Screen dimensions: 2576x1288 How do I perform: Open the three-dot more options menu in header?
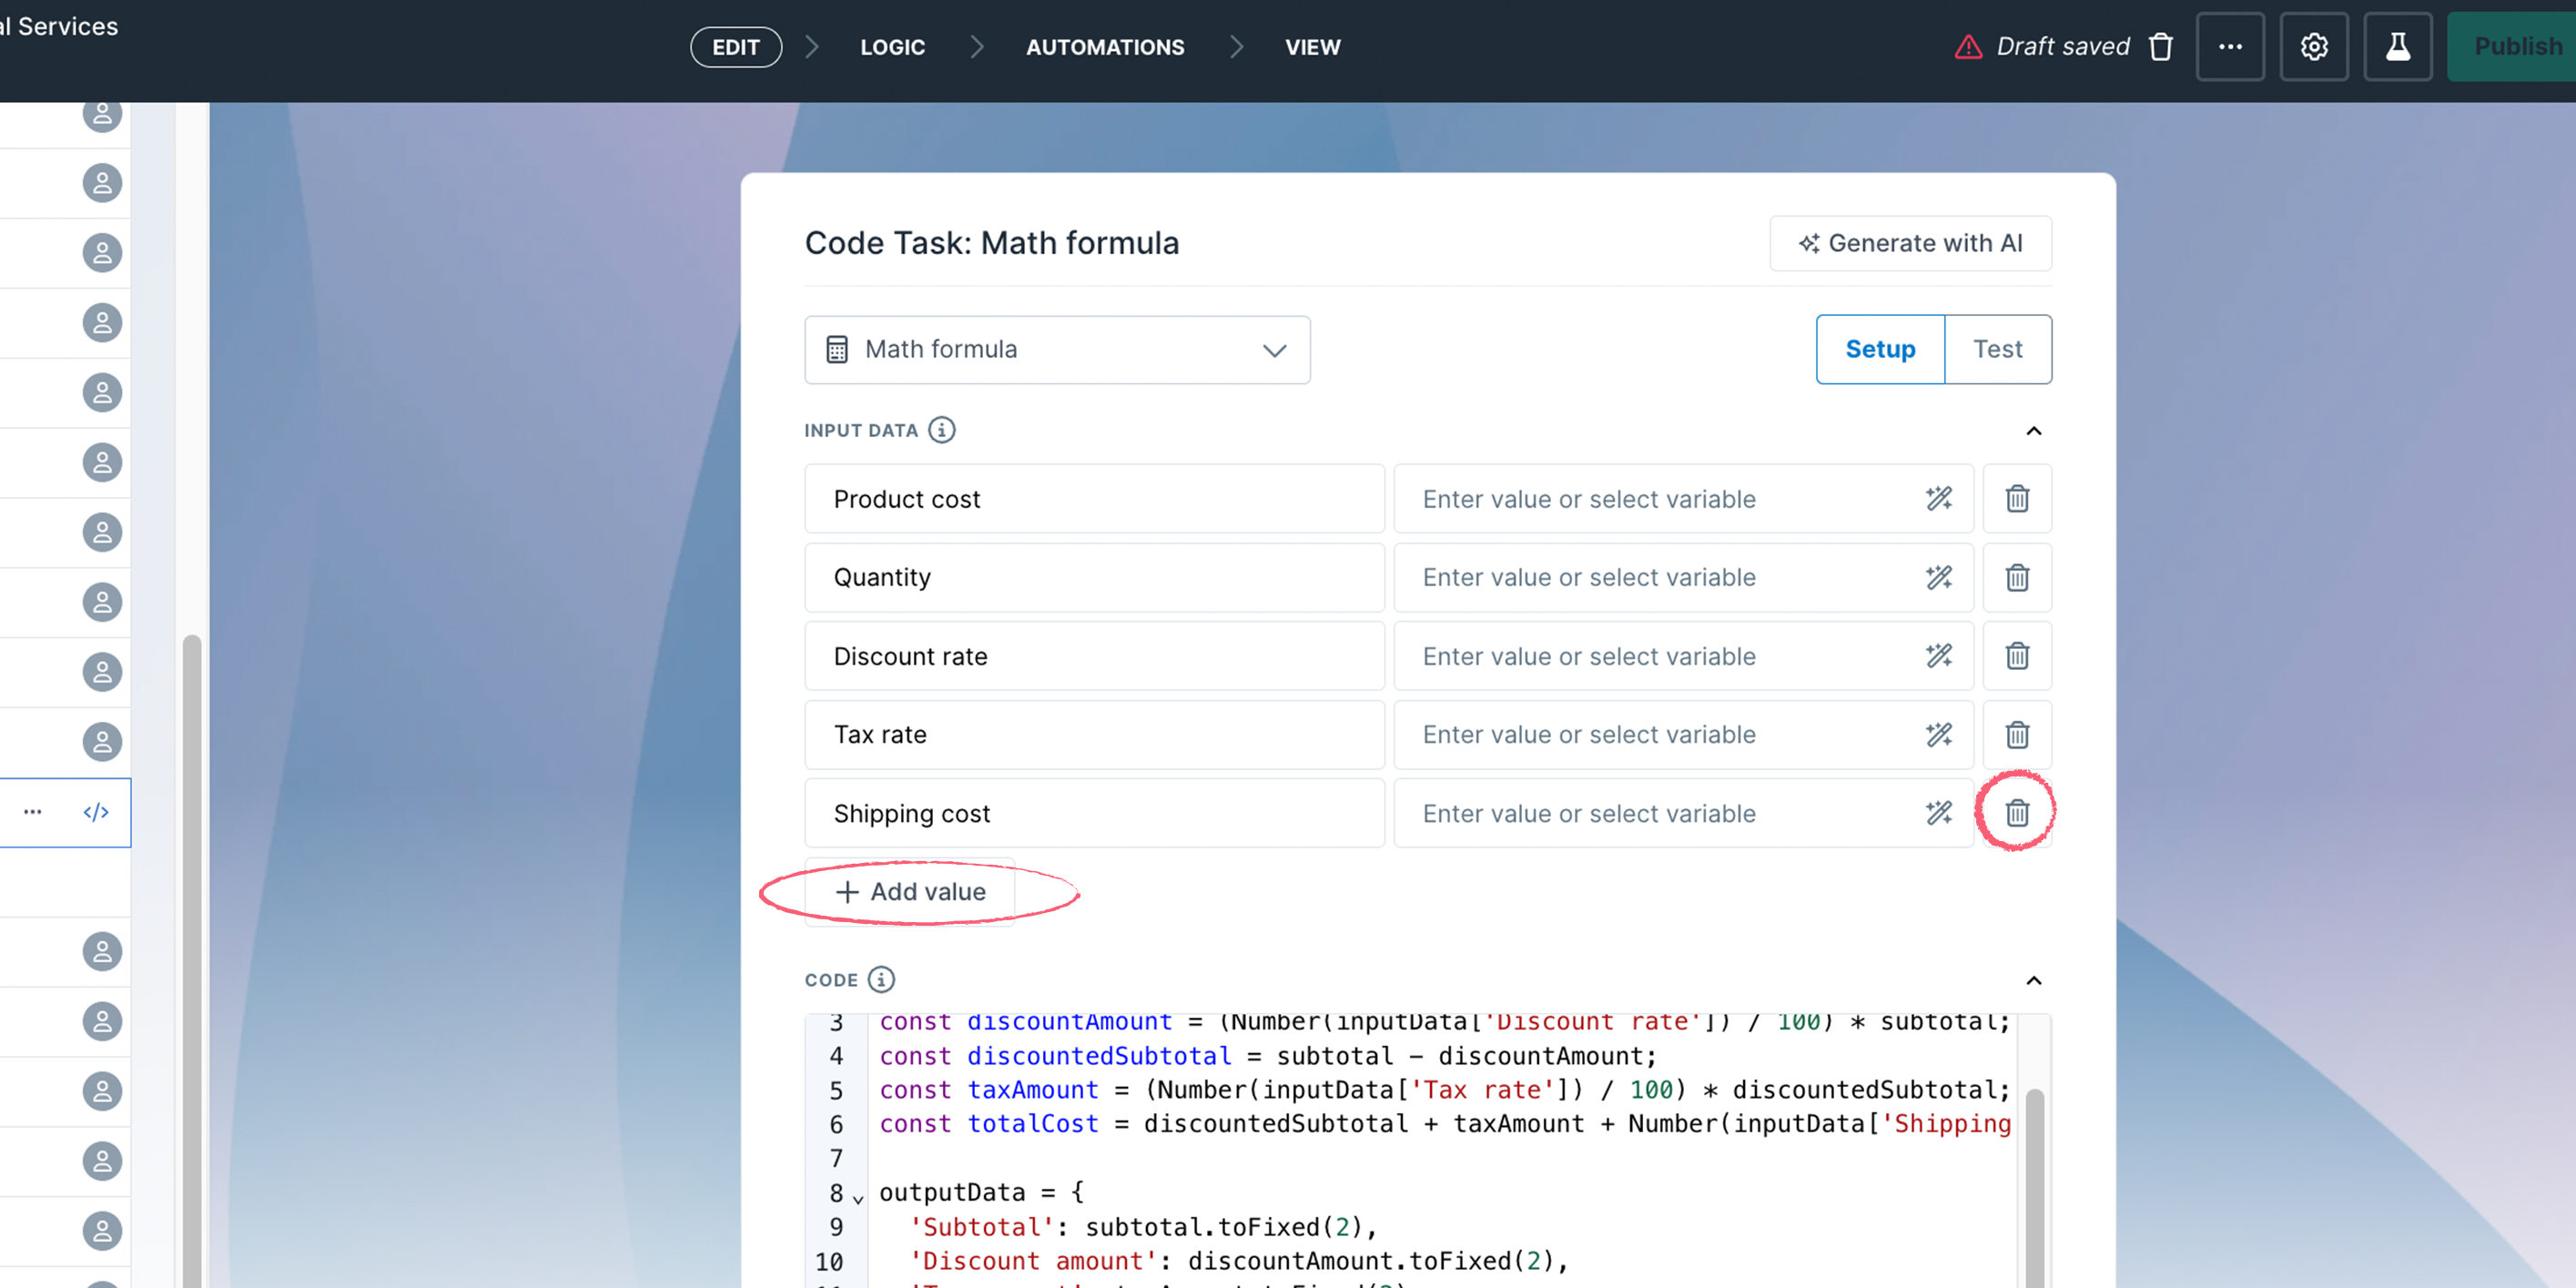2230,46
